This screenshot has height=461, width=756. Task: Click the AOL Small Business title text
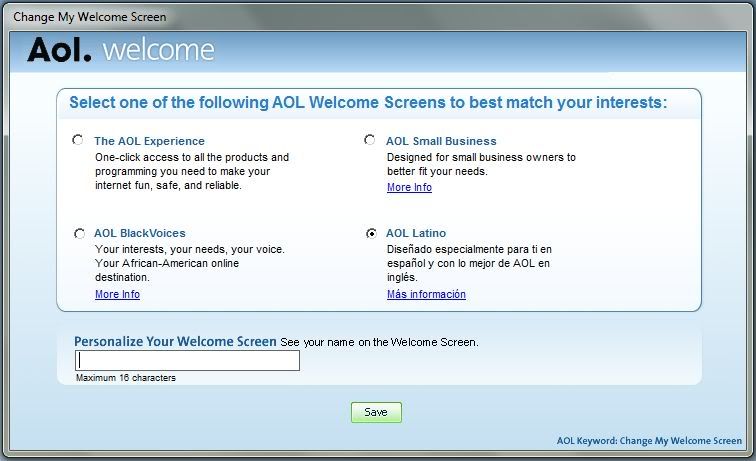[x=441, y=141]
